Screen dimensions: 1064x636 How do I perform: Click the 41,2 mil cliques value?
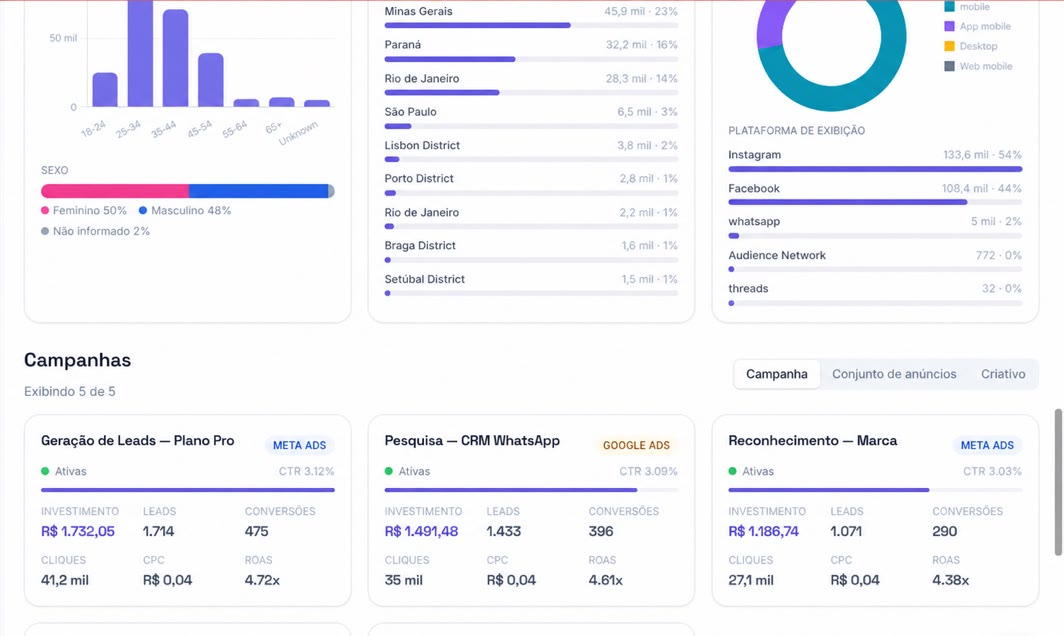pos(64,580)
